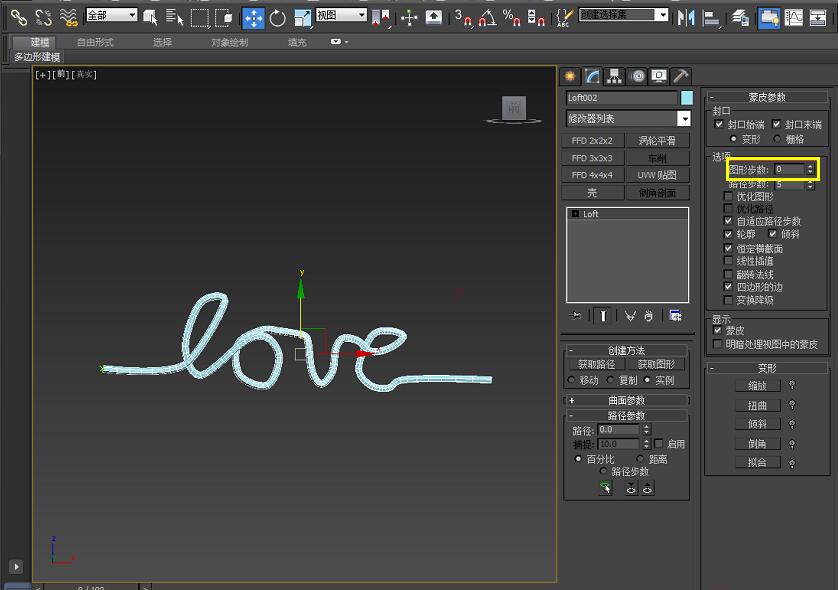The height and width of the screenshot is (590, 838).
Task: Expand the 创建选择集 combo box
Action: point(663,15)
